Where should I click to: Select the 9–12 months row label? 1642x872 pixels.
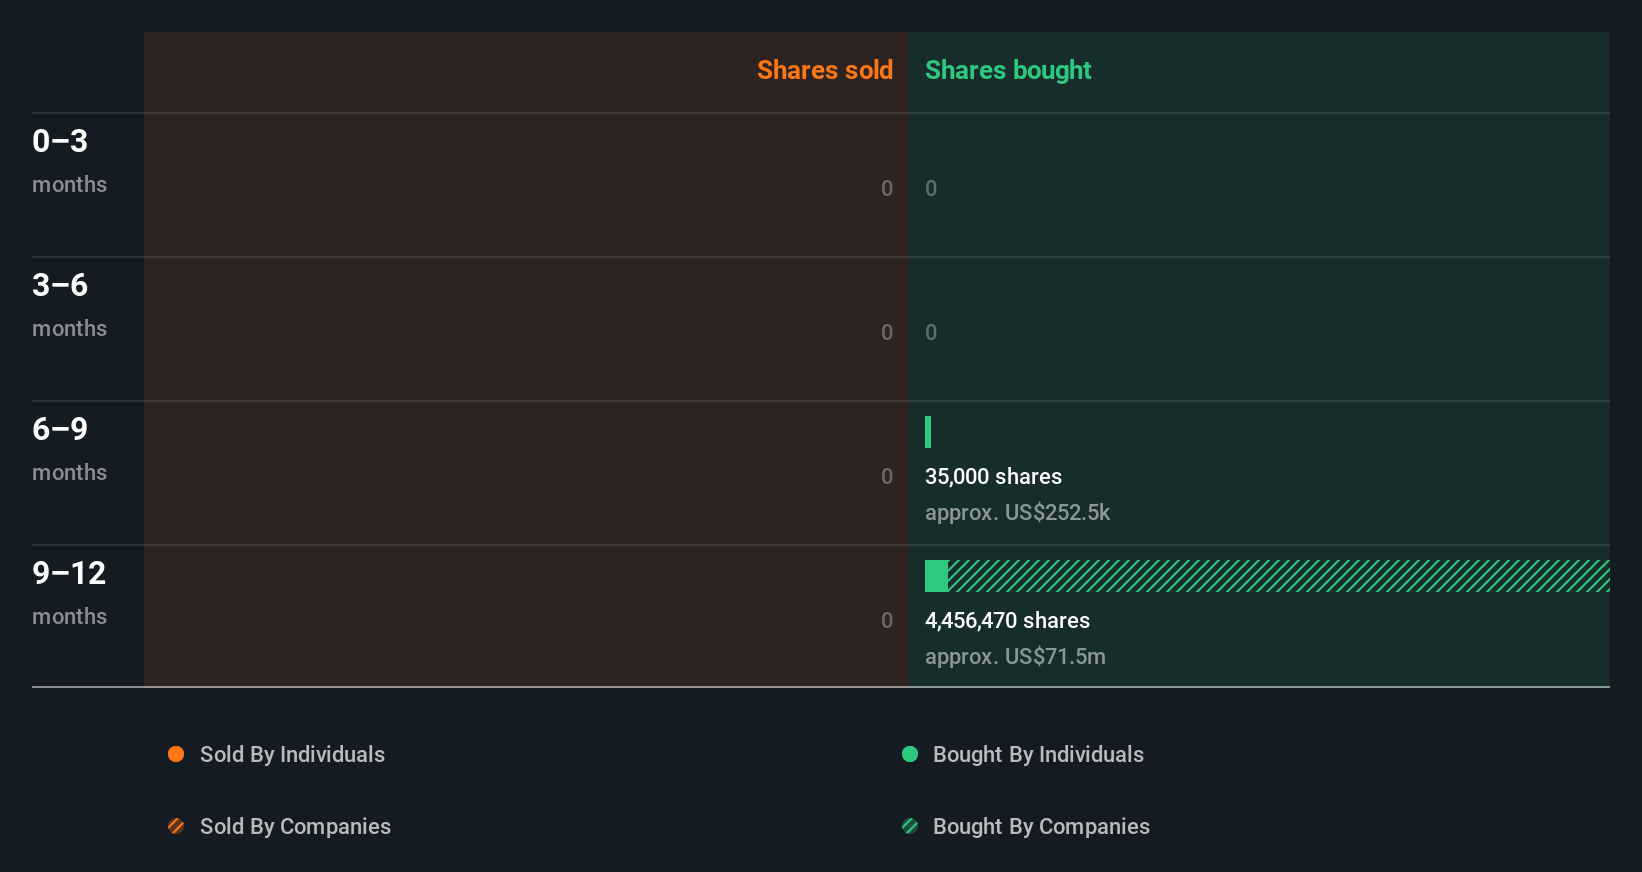[x=69, y=592]
